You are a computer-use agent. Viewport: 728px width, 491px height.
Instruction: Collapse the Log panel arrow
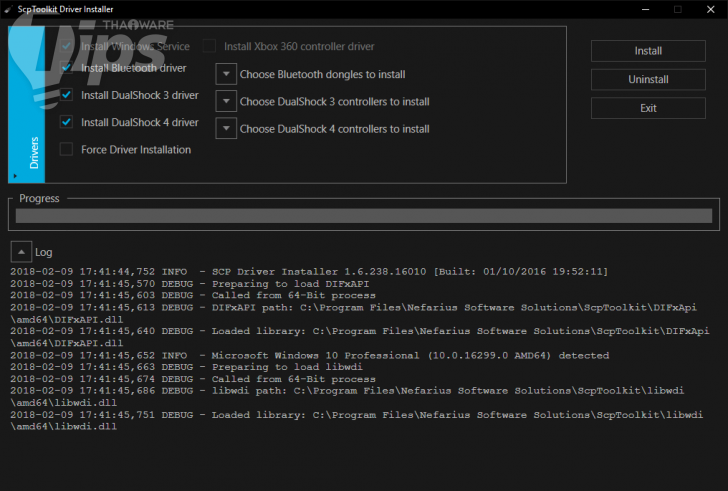coord(21,252)
